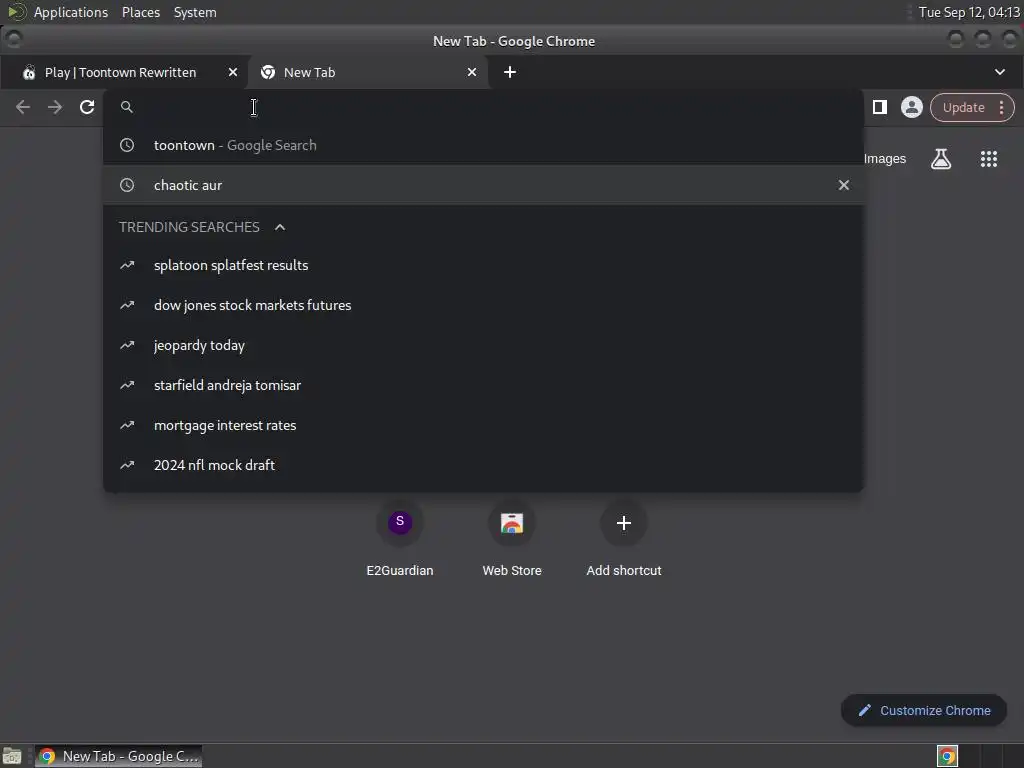Open the Images link
The image size is (1024, 768).
coord(884,159)
